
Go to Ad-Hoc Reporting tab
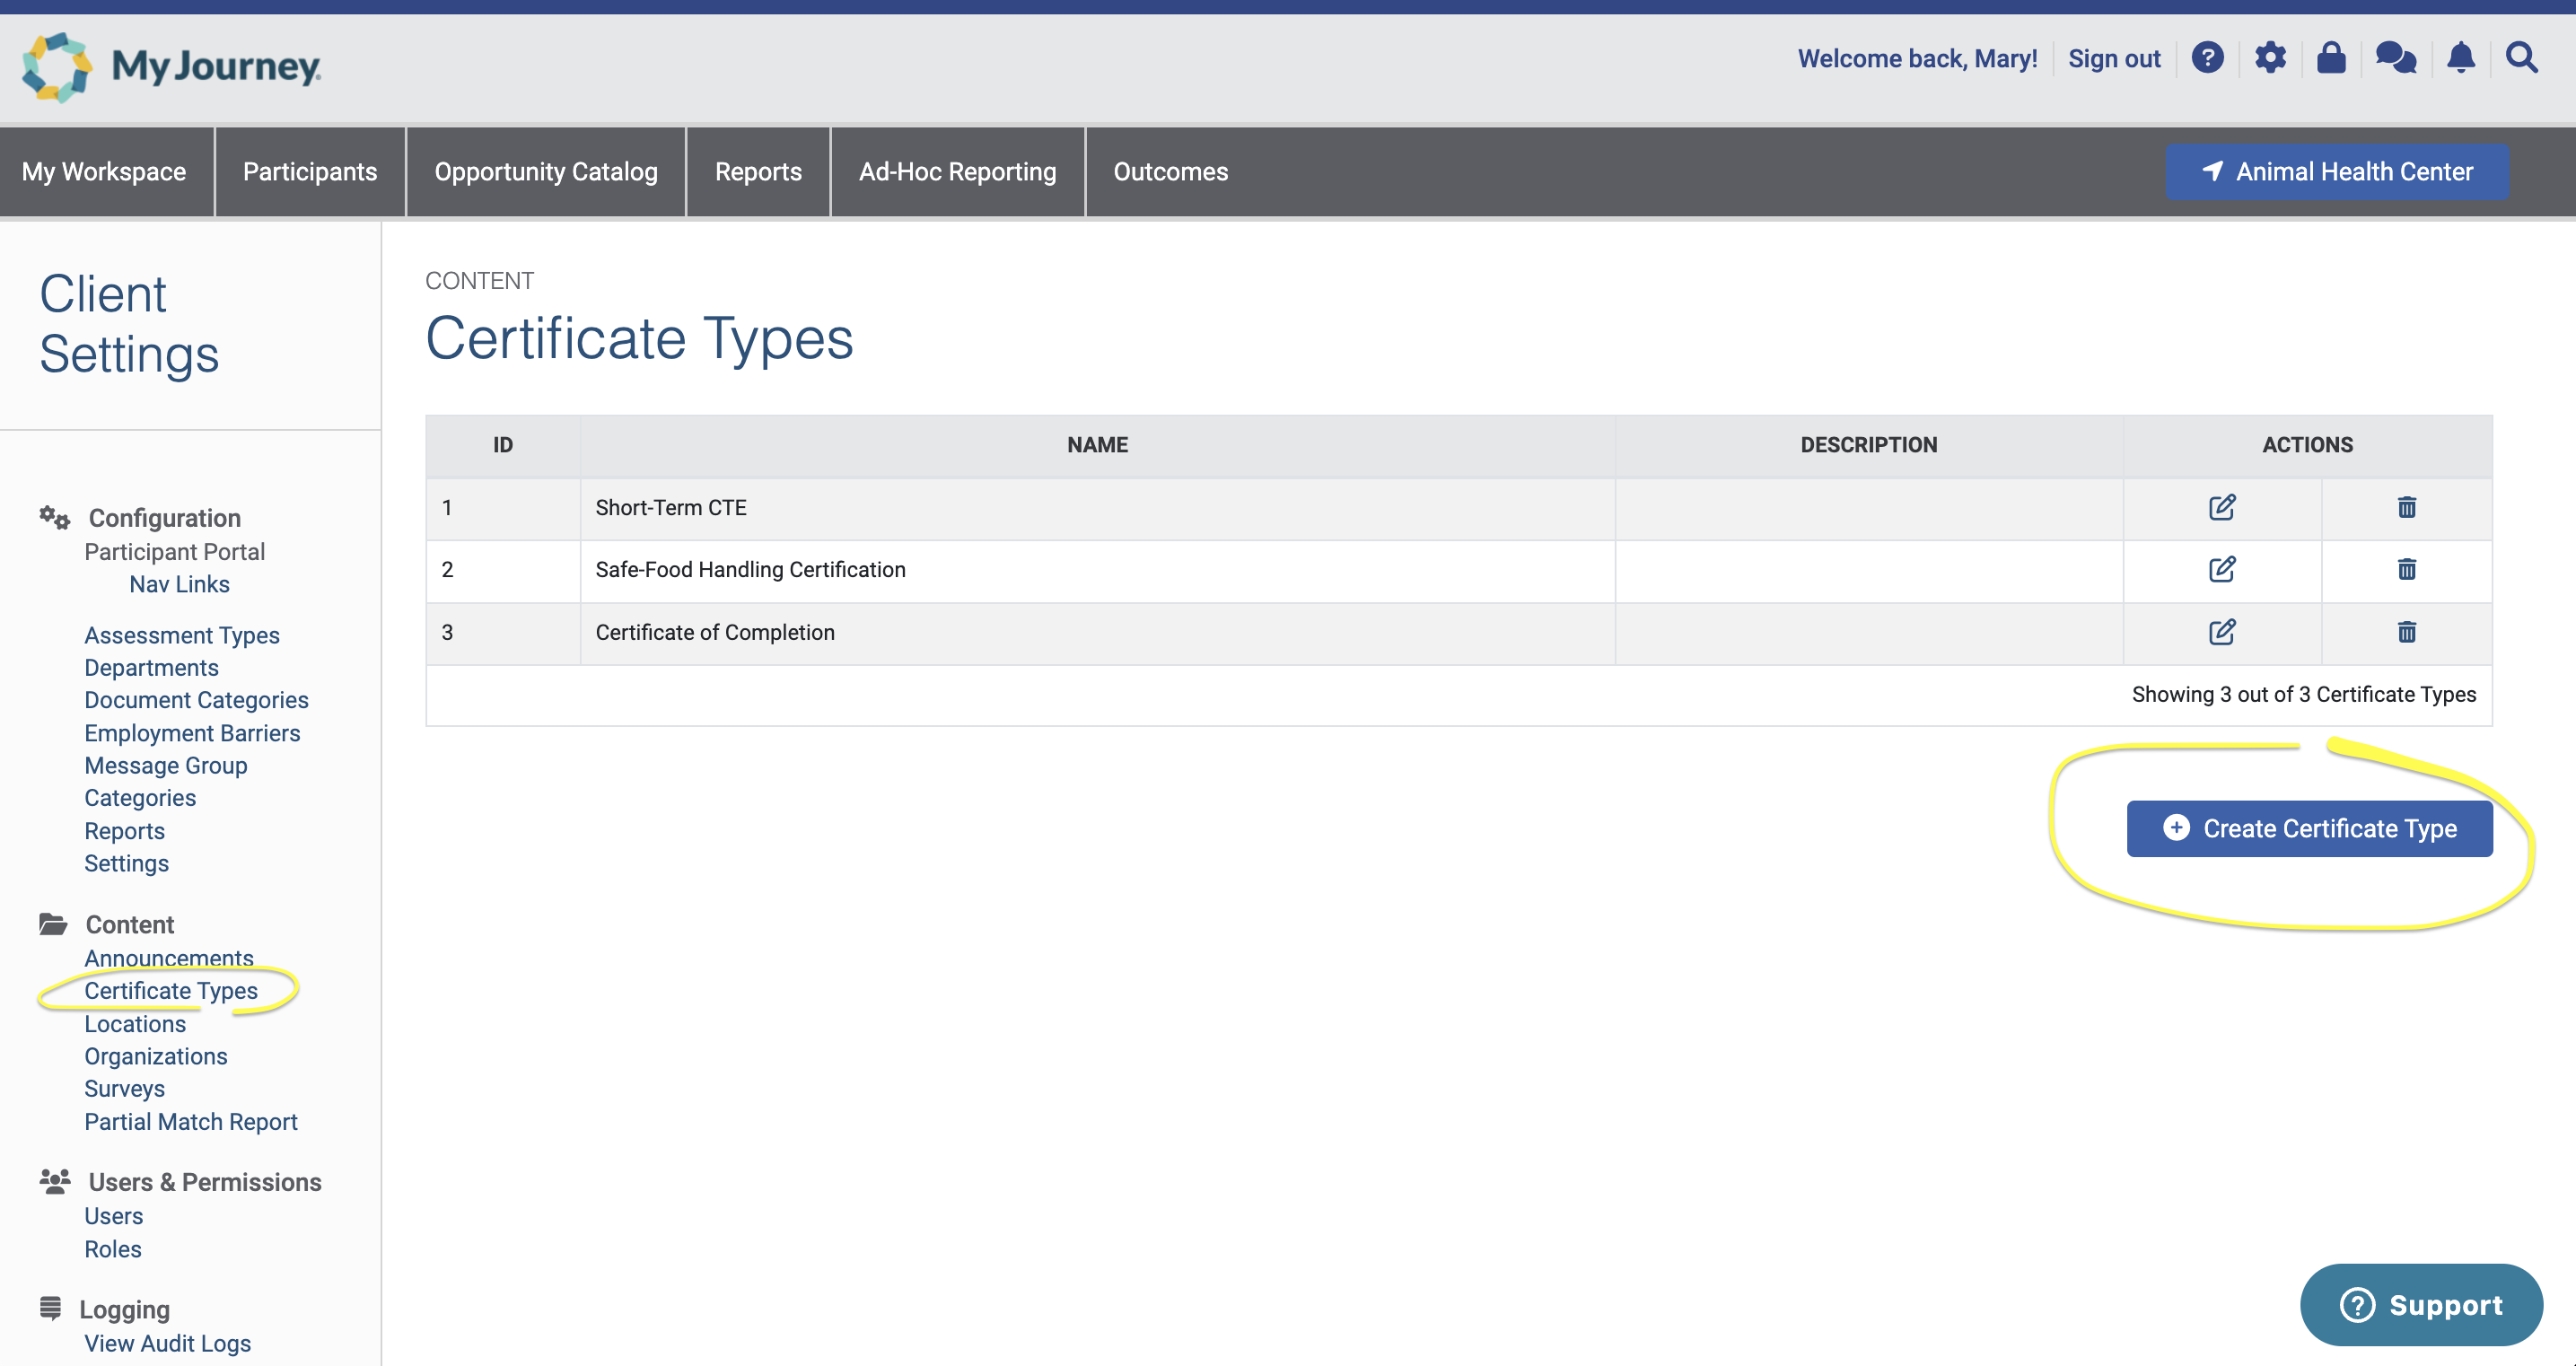pyautogui.click(x=957, y=172)
